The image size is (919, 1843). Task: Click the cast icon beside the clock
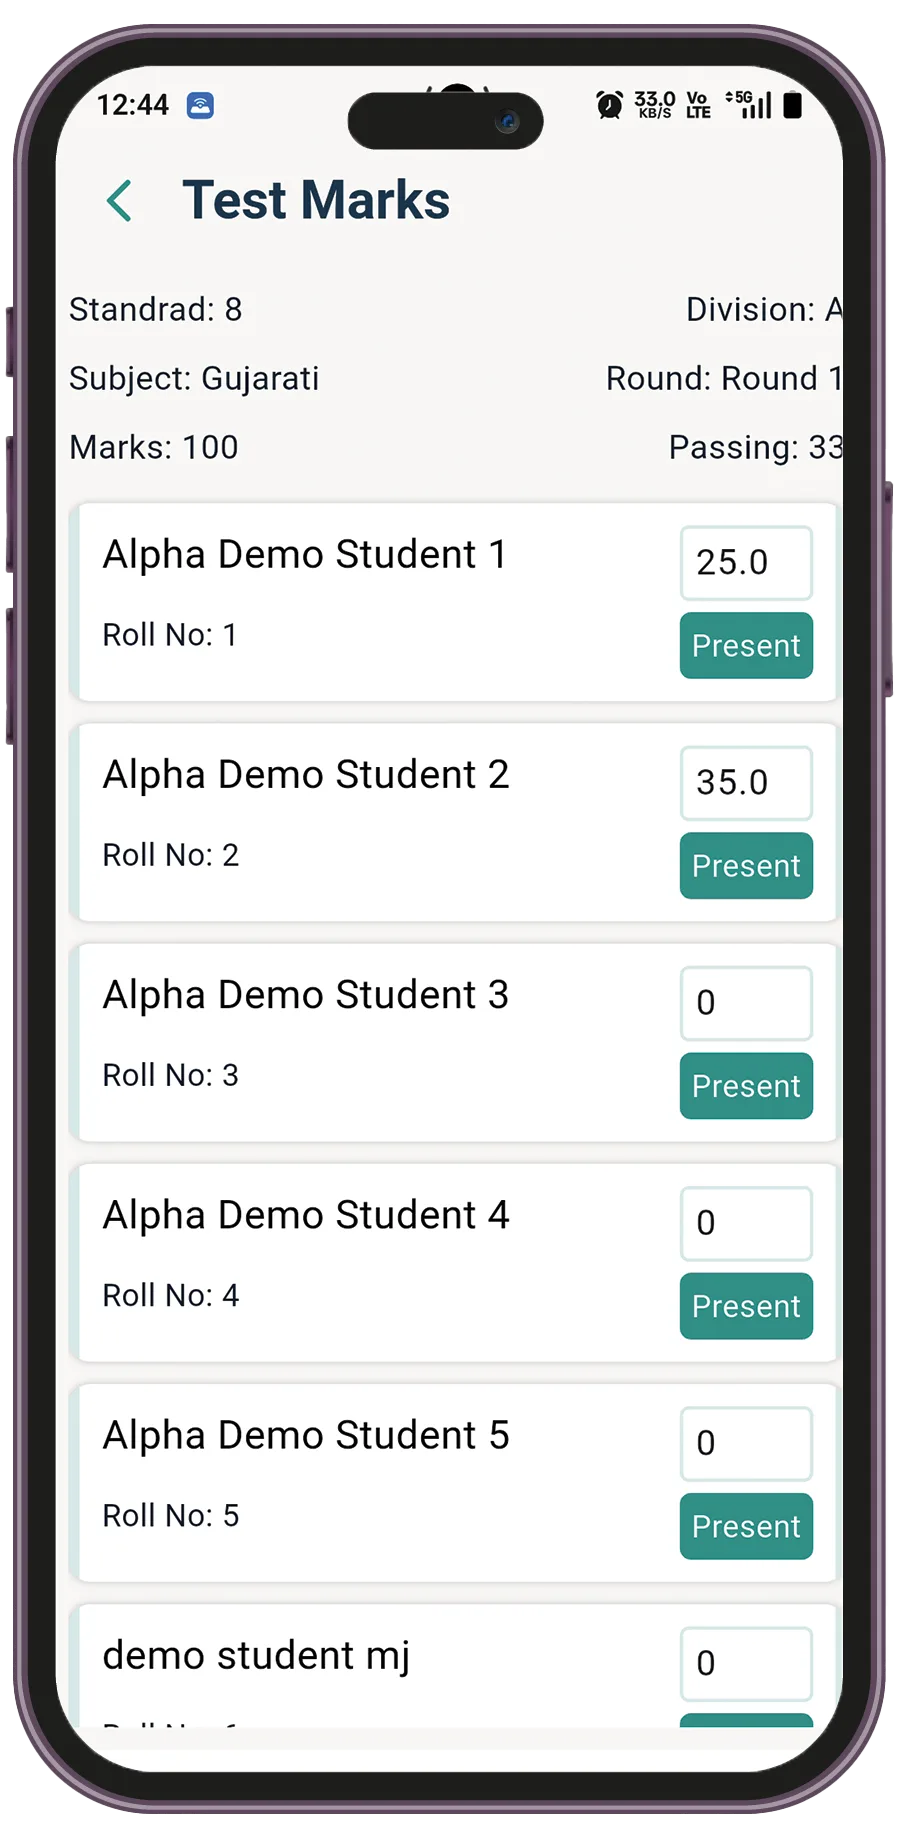200,105
